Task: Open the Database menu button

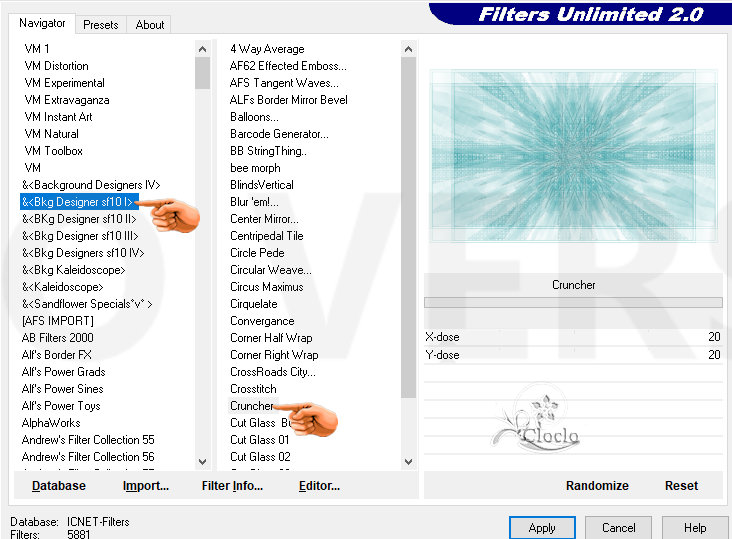Action: [59, 486]
